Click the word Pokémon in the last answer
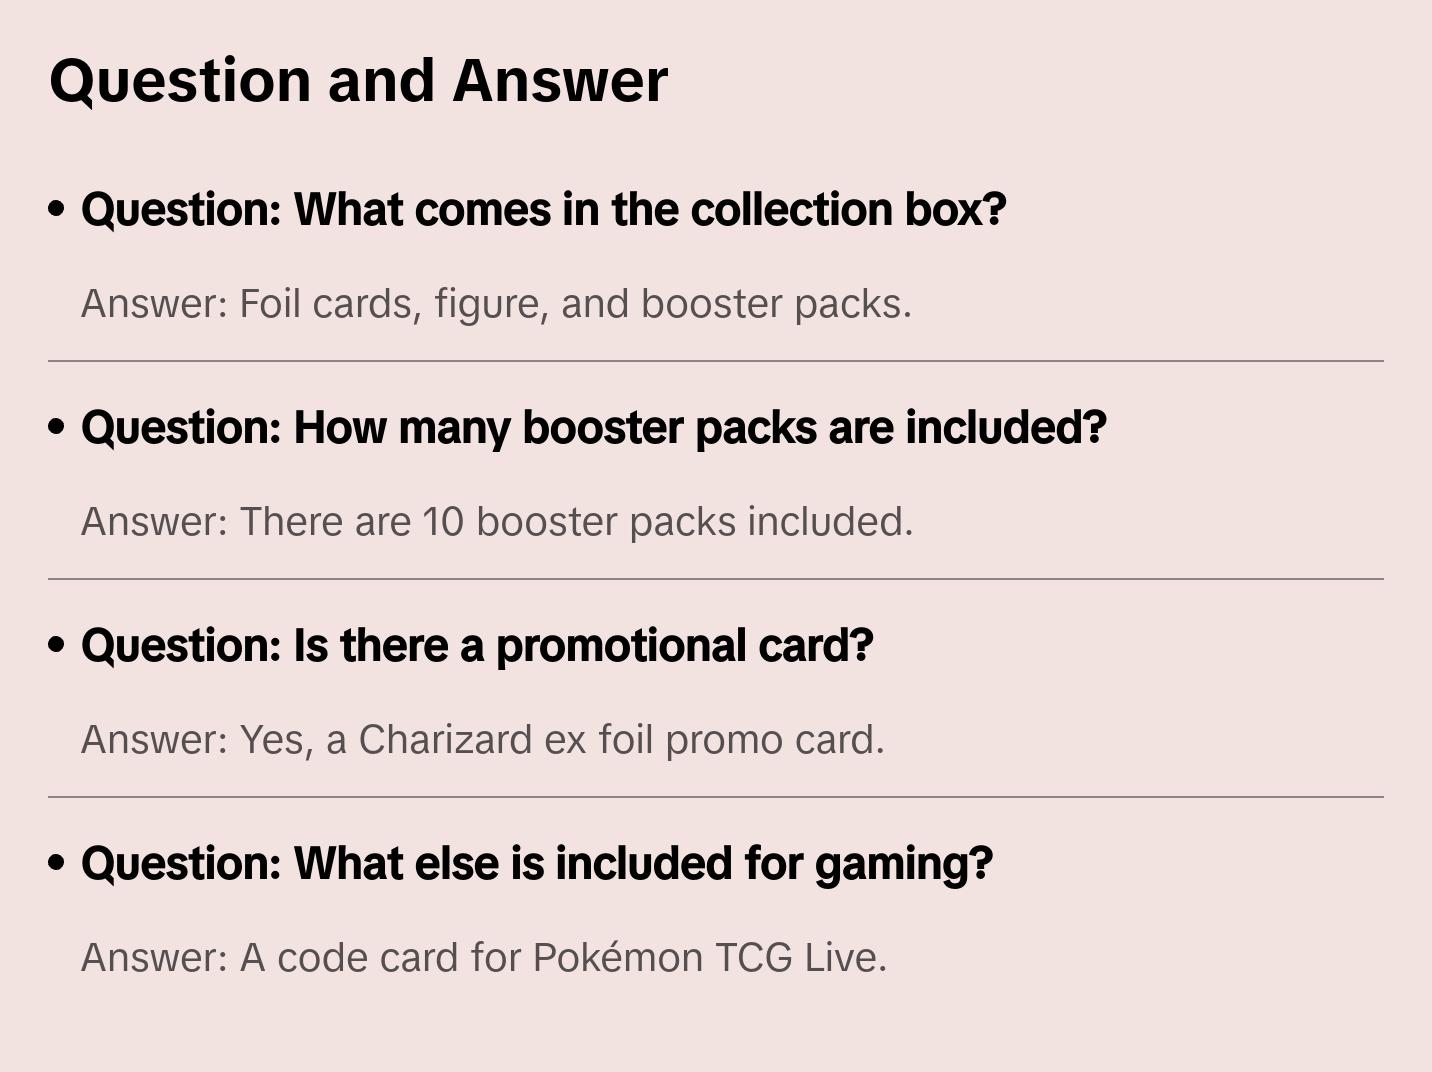Viewport: 1432px width, 1072px height. 618,958
